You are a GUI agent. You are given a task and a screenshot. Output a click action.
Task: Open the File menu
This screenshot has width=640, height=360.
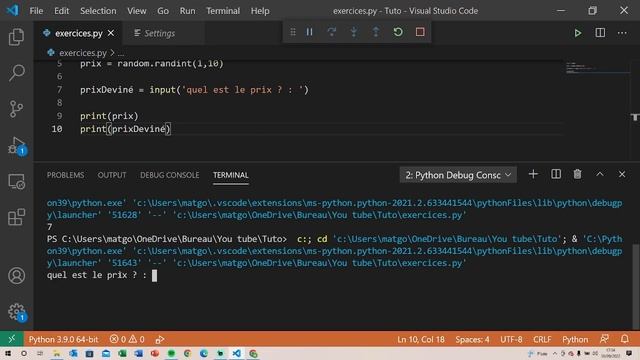(36, 11)
